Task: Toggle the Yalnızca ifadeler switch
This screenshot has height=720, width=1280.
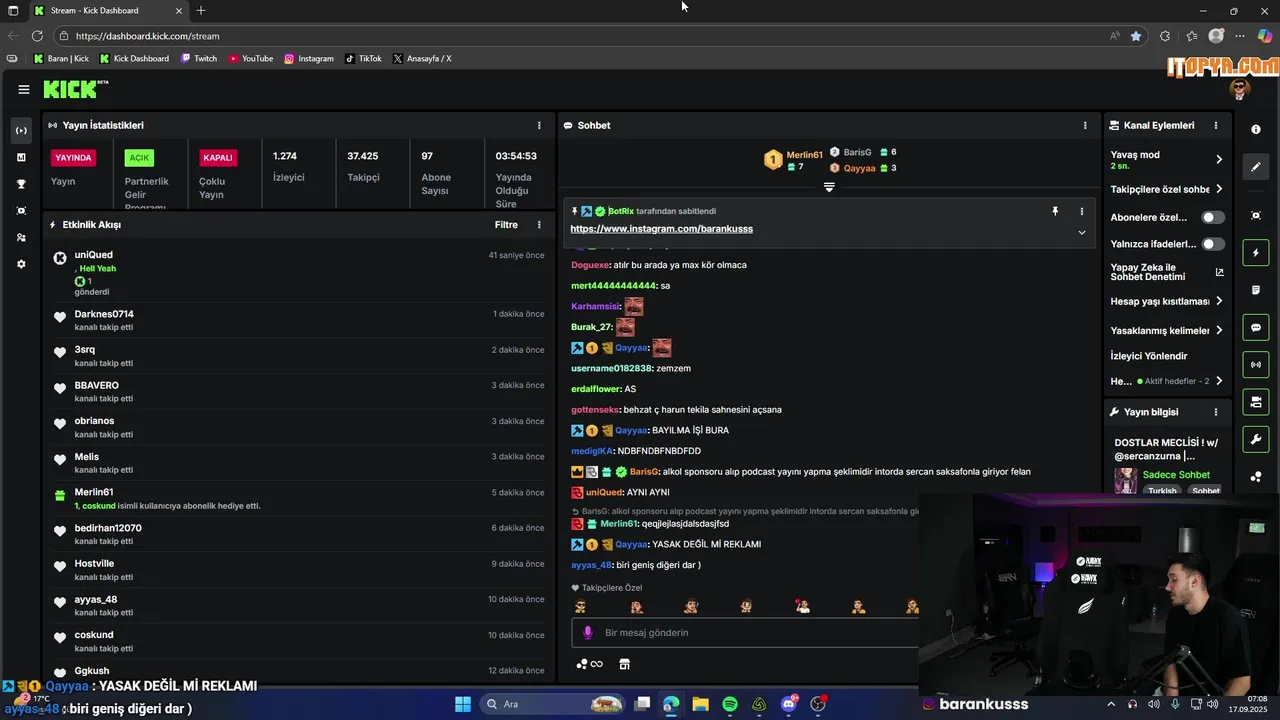Action: tap(1213, 244)
